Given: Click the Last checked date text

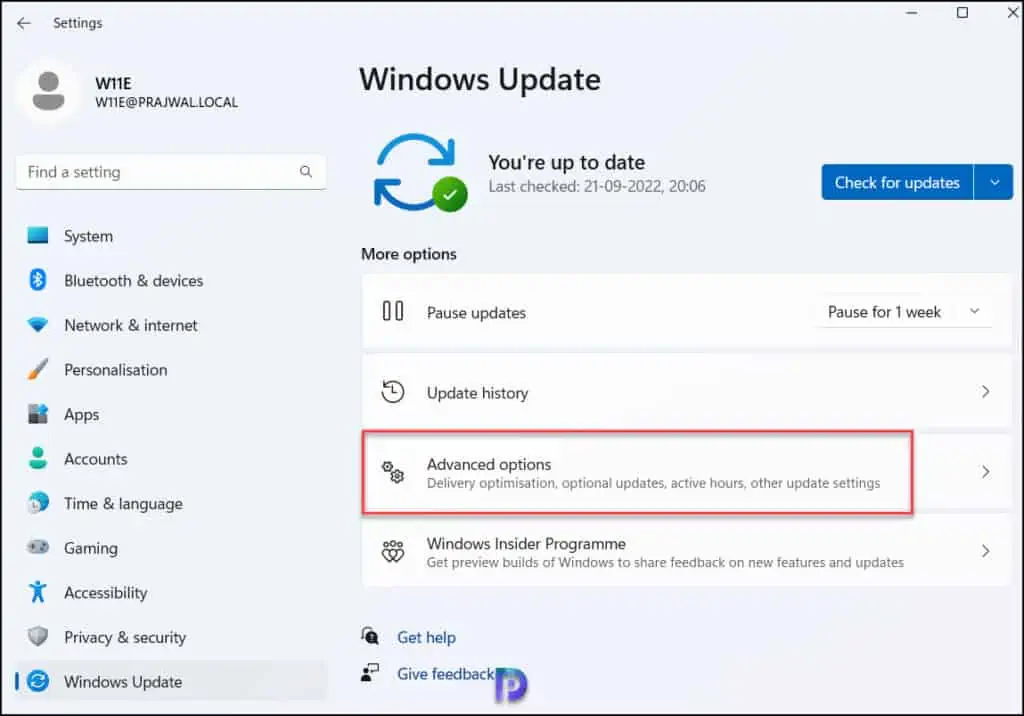Looking at the screenshot, I should [597, 186].
